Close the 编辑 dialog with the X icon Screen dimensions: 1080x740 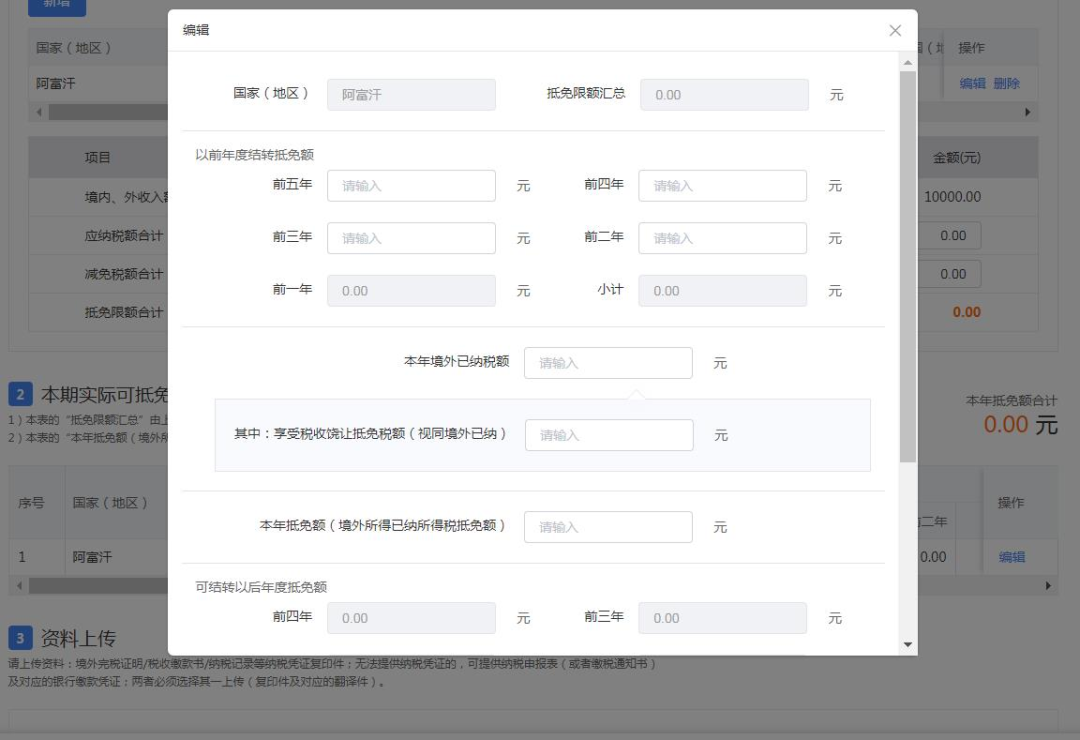[895, 31]
